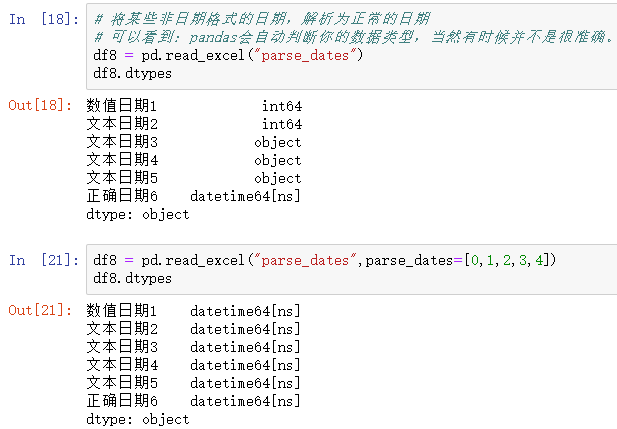Select 数值日期1 int64 row in Out[18]

(194, 105)
